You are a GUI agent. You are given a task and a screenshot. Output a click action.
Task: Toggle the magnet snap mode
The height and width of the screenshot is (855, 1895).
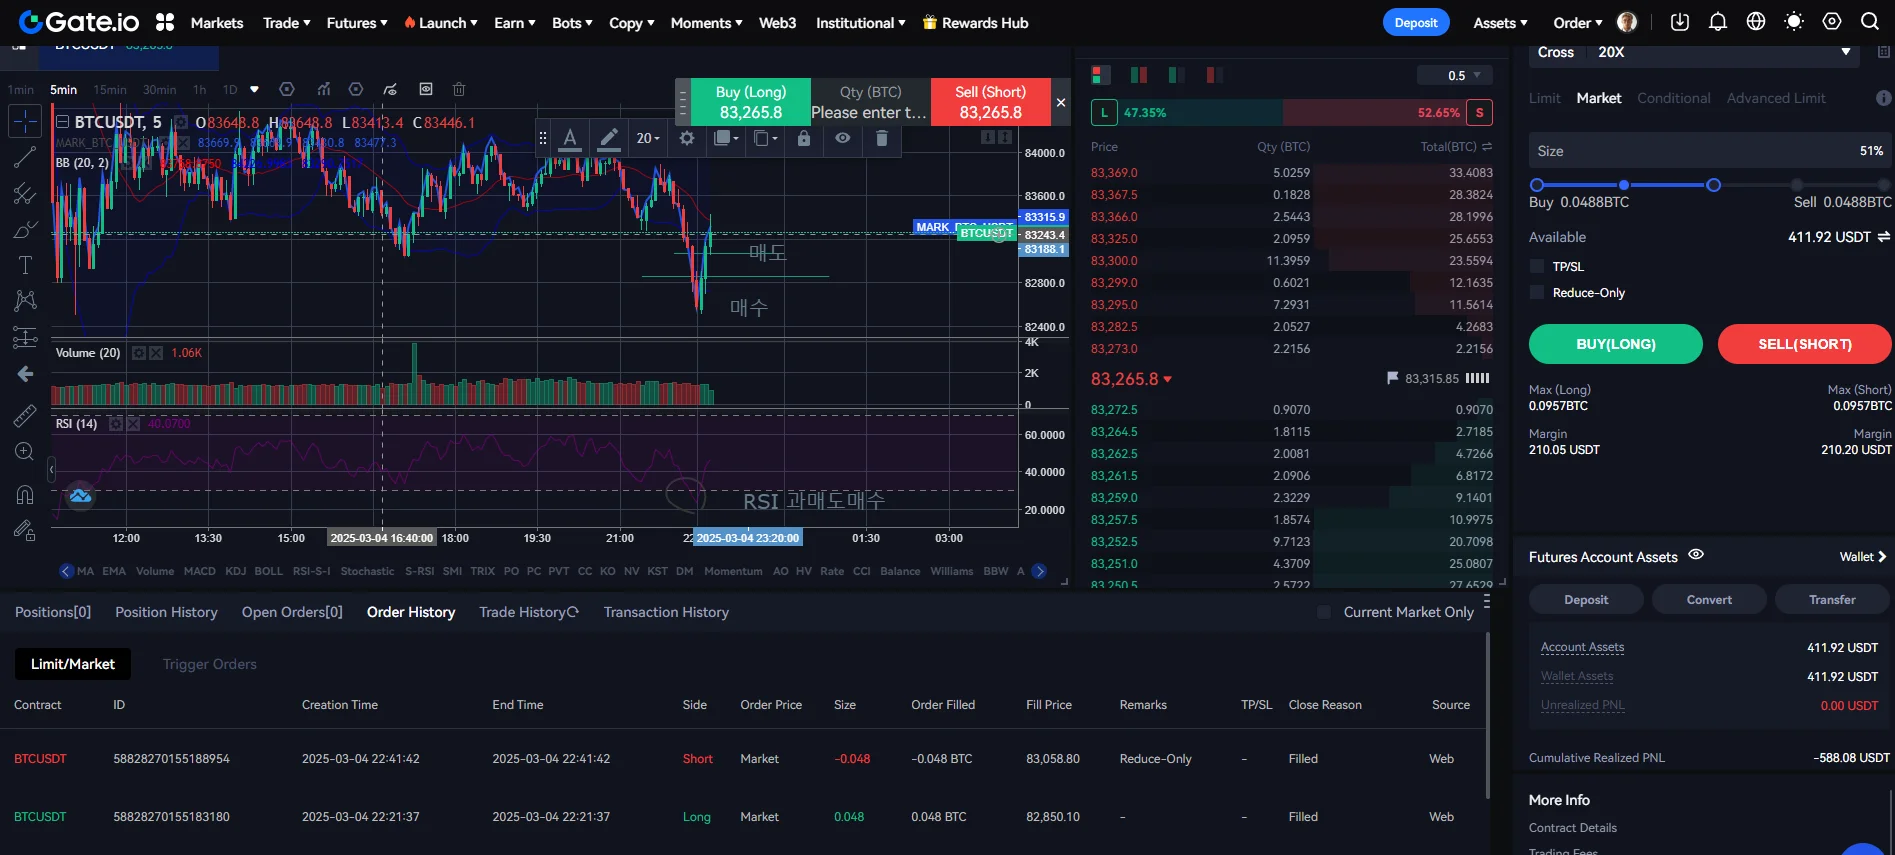25,495
